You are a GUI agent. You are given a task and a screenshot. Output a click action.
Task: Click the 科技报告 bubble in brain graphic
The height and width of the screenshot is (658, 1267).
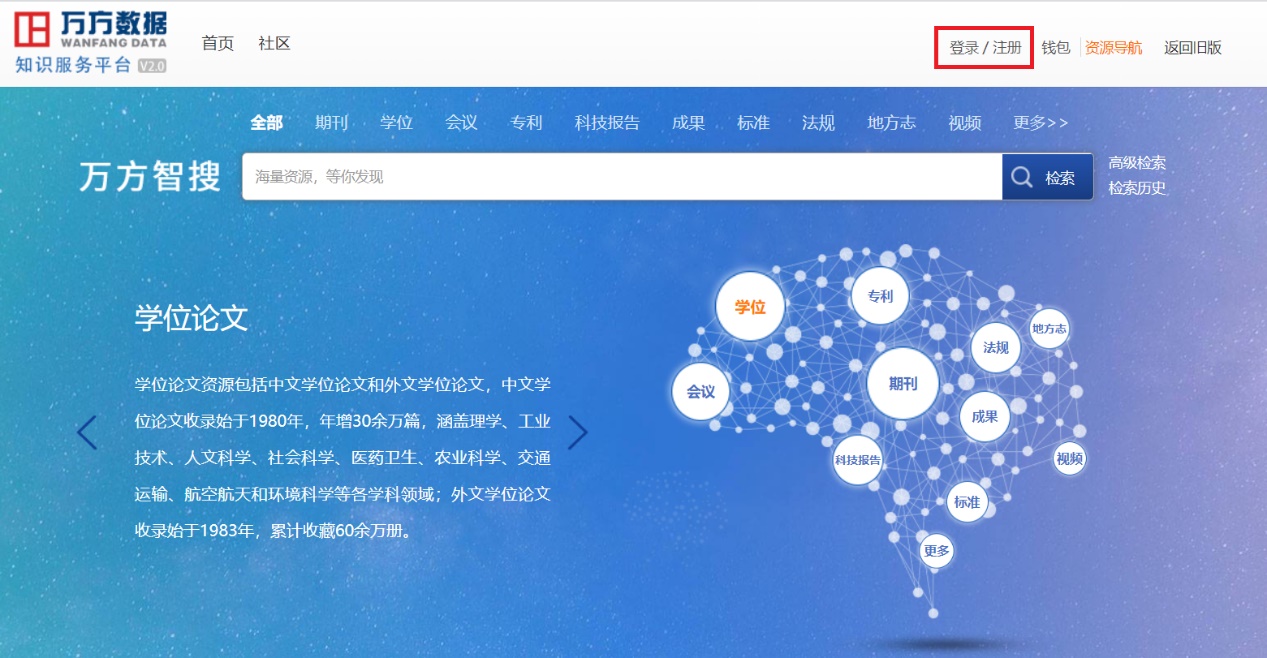858,460
